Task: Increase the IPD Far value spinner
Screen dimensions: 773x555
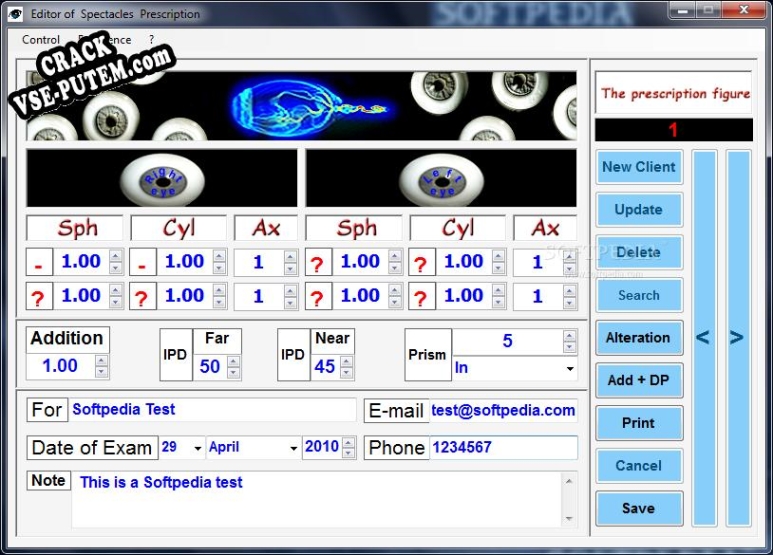Action: 234,361
